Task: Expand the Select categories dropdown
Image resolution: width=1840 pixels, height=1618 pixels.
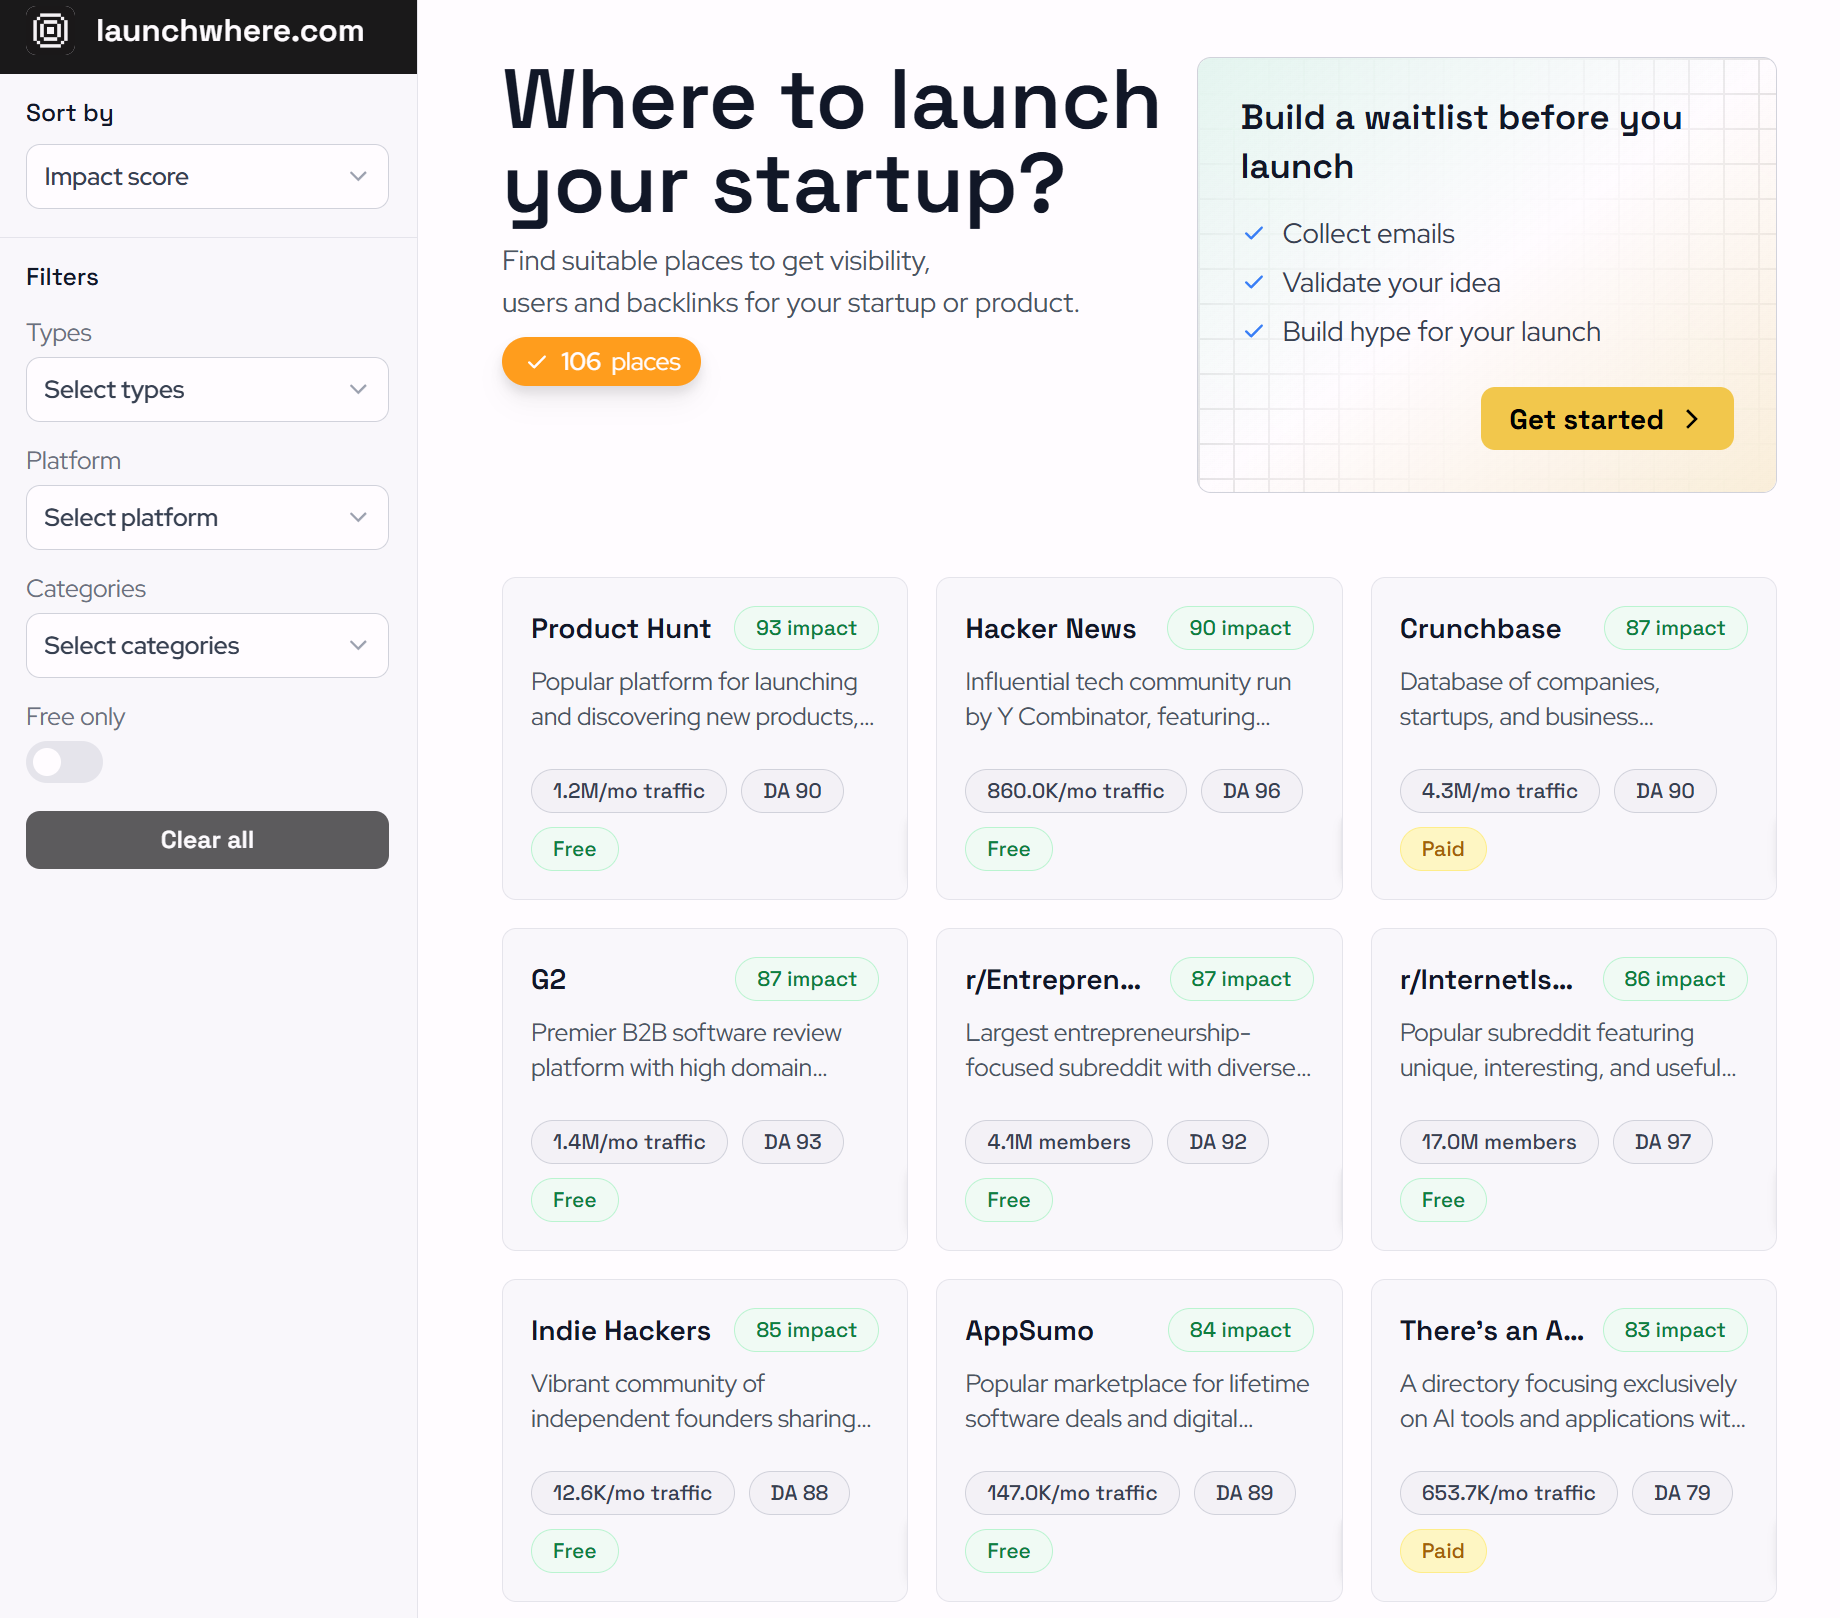Action: [207, 646]
